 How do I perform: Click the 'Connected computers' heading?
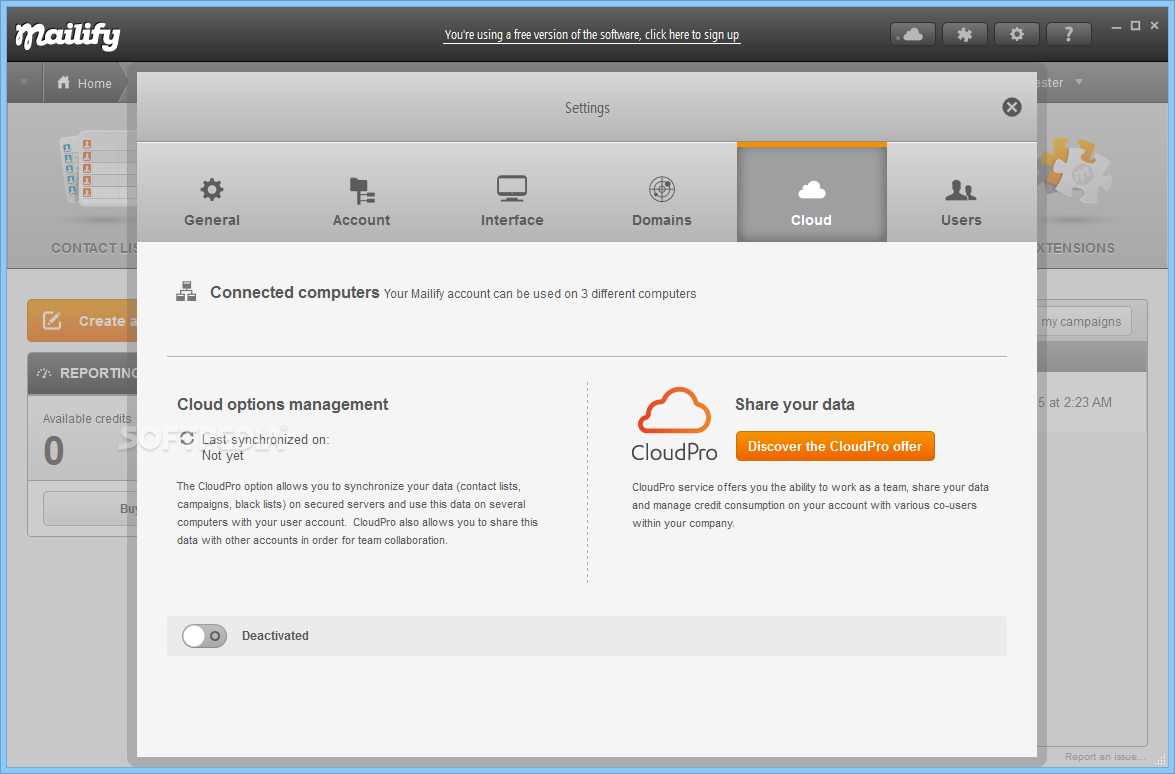coord(294,292)
